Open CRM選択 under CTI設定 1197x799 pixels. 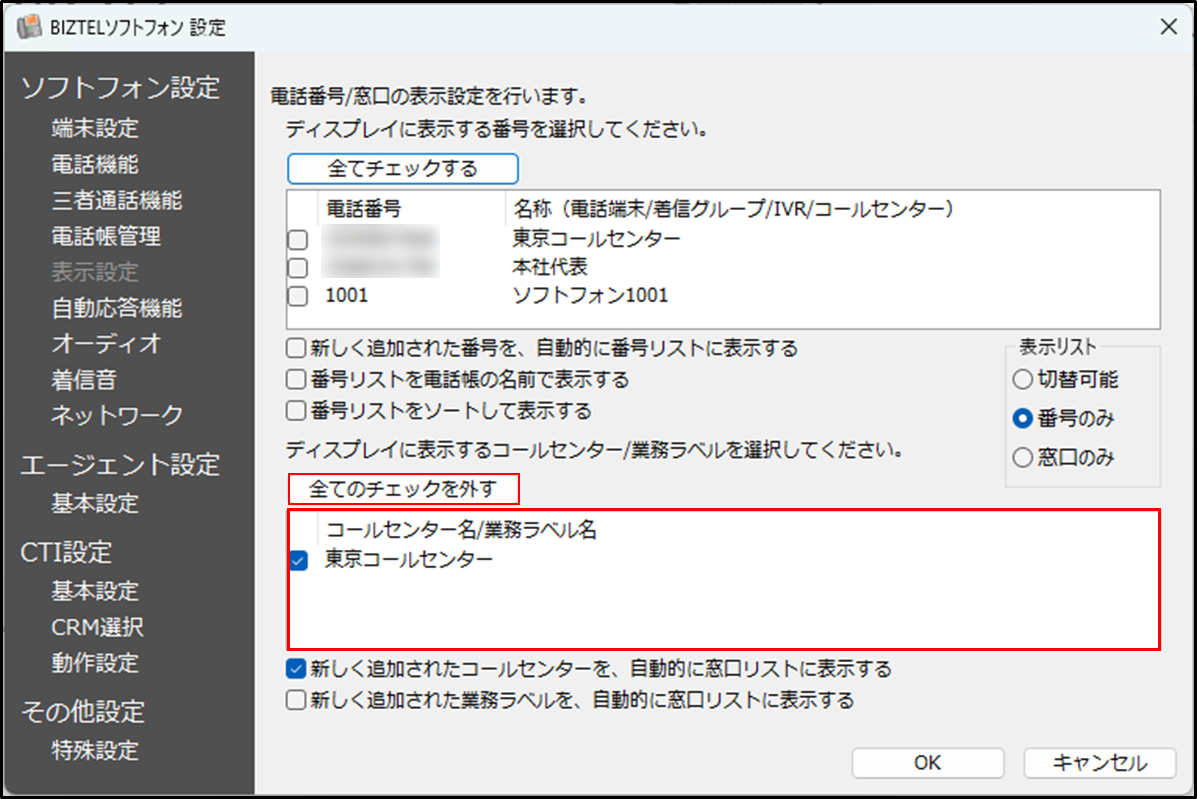pyautogui.click(x=97, y=627)
